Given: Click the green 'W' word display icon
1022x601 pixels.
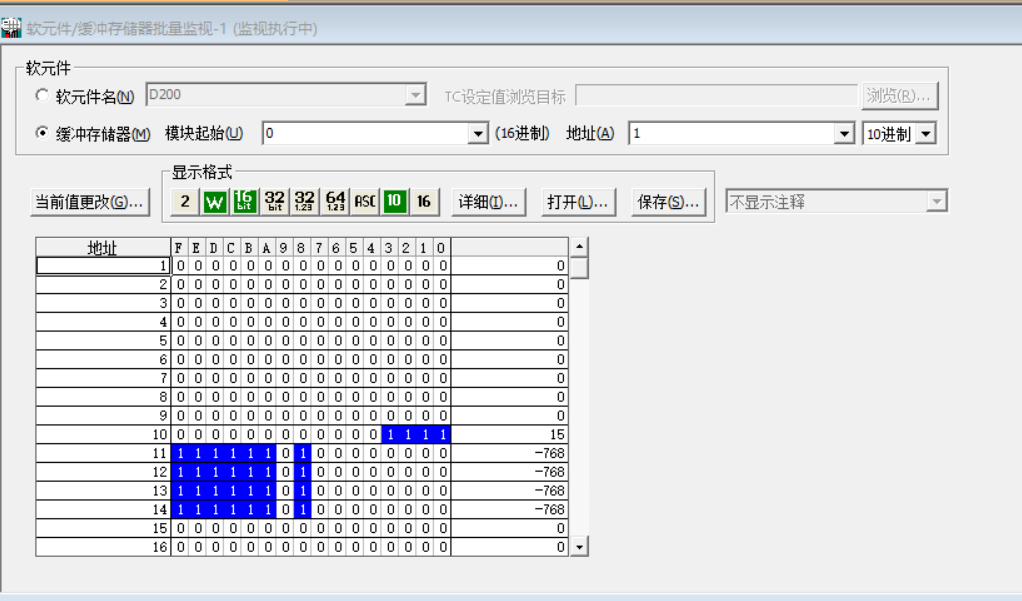Looking at the screenshot, I should 215,202.
